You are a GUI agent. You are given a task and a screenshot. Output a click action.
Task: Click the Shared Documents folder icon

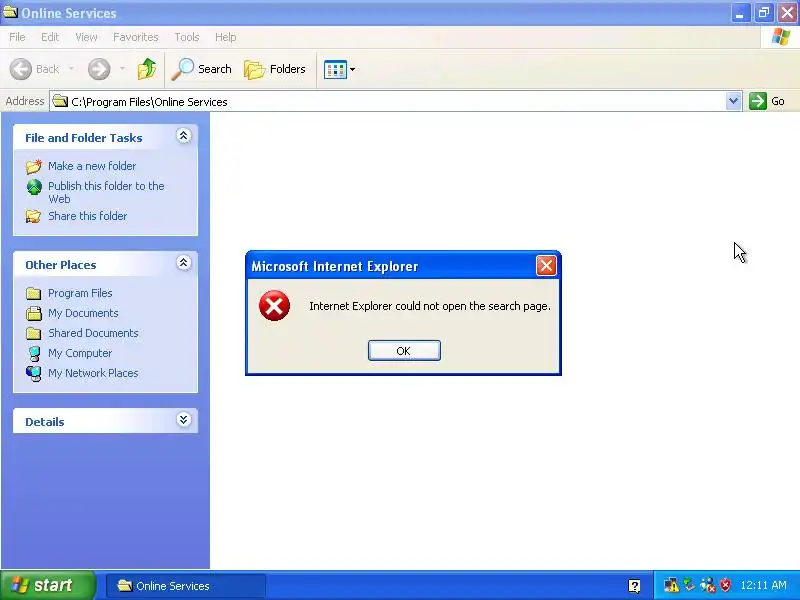click(x=34, y=333)
